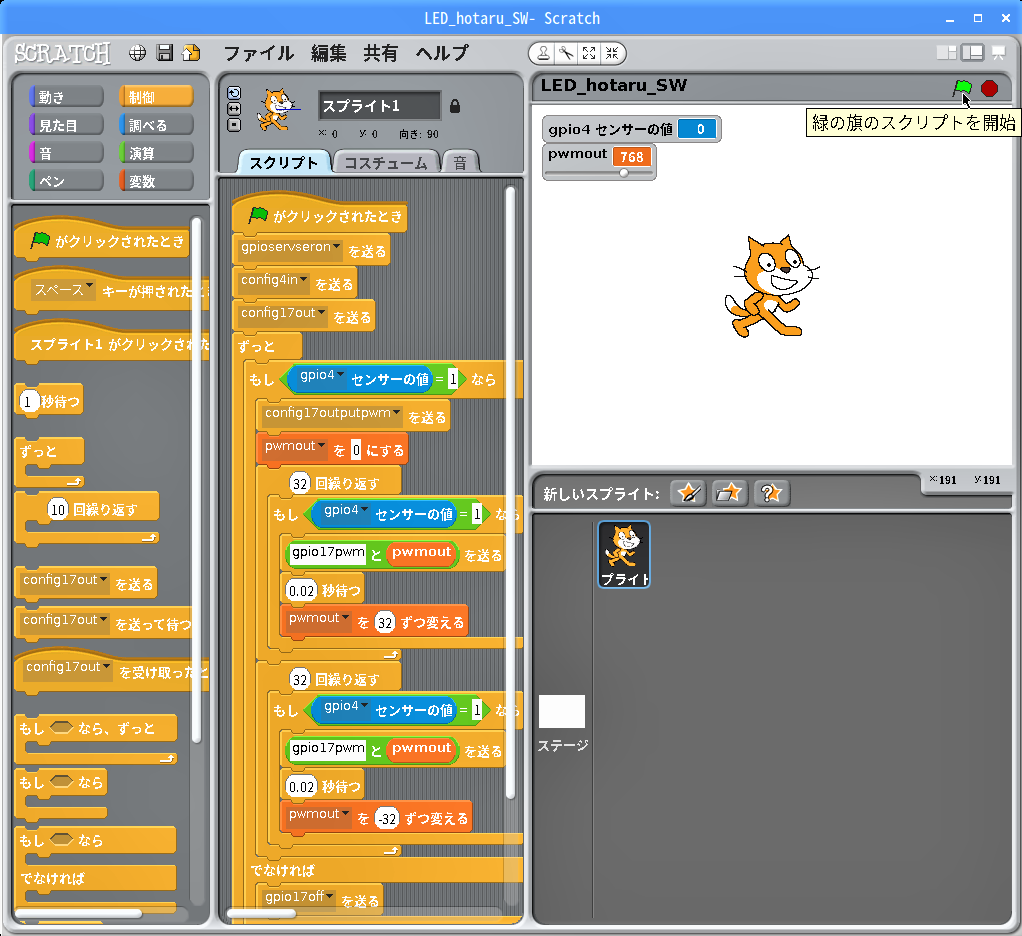Click the もし なら、ずっと block in the palette
This screenshot has width=1022, height=936.
tap(96, 739)
